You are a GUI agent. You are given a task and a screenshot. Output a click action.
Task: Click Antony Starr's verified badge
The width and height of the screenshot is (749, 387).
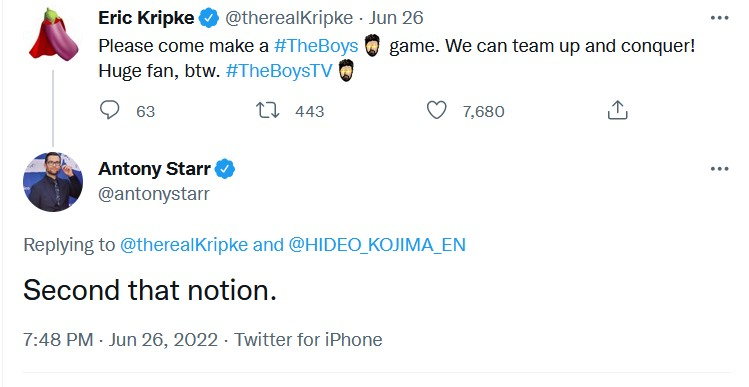[x=225, y=169]
